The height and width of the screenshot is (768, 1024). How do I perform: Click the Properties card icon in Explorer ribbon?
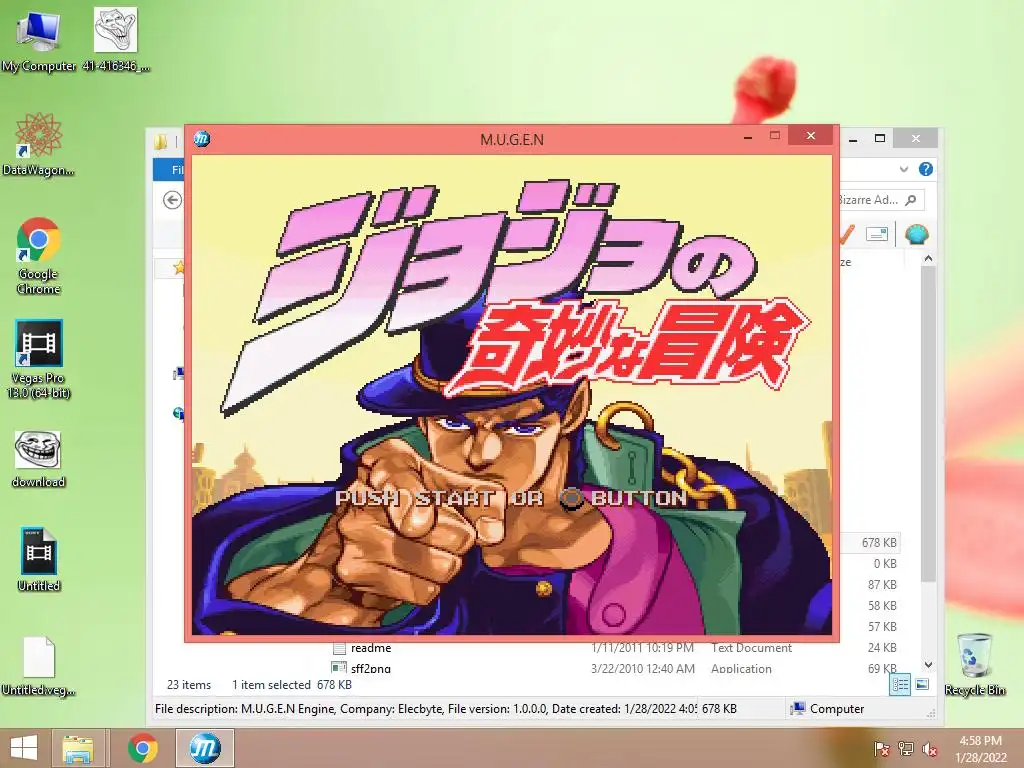click(x=876, y=234)
